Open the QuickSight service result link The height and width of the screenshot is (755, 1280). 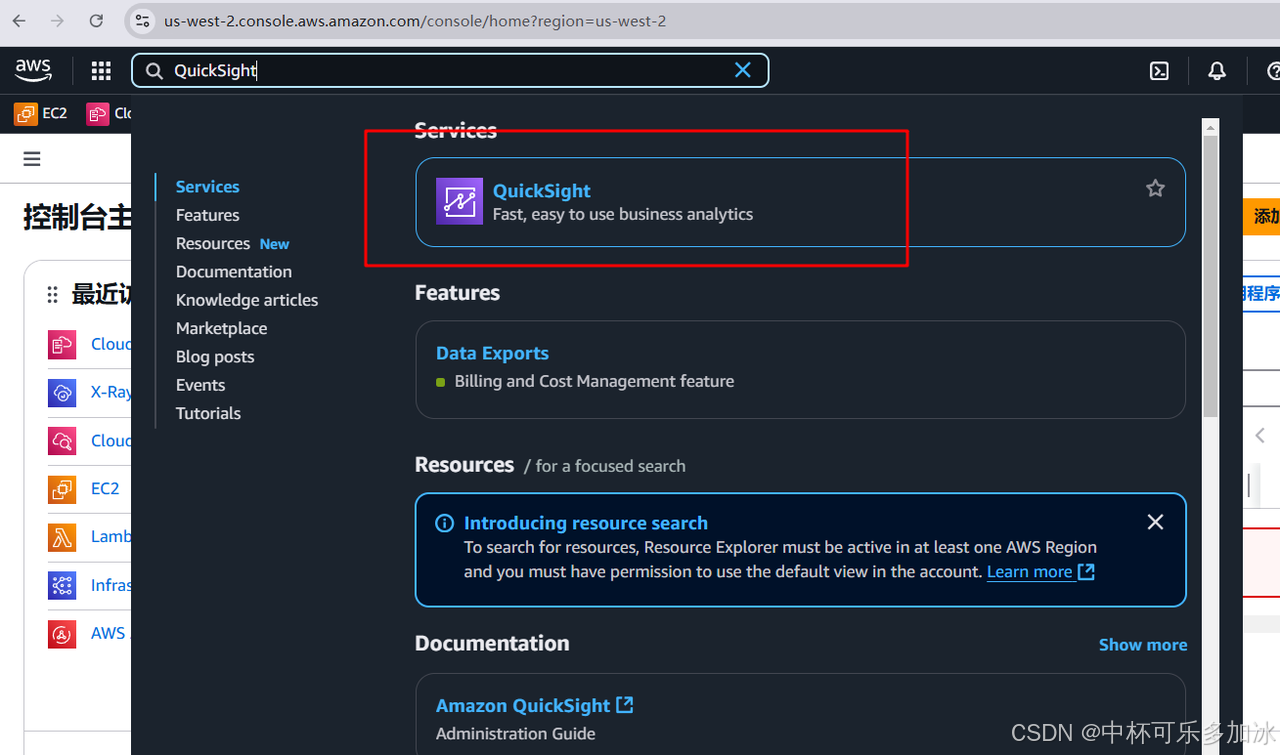point(541,191)
